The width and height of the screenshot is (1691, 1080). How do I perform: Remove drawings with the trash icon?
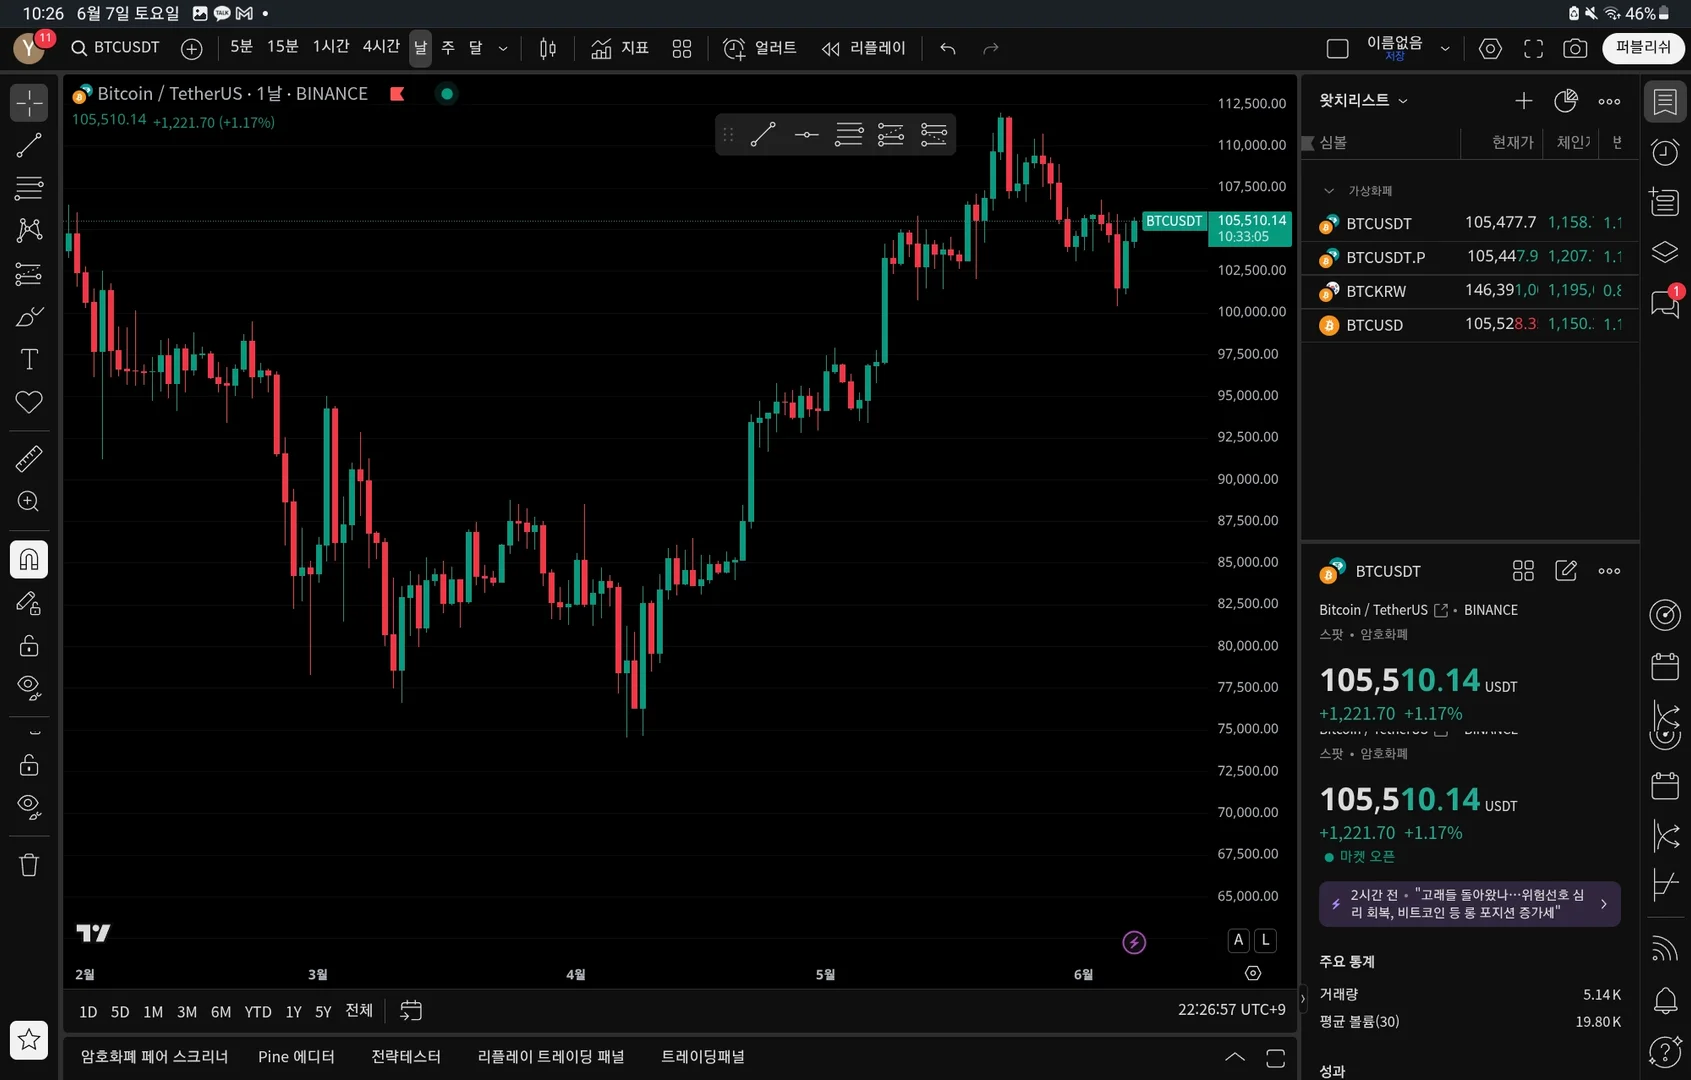click(x=29, y=865)
